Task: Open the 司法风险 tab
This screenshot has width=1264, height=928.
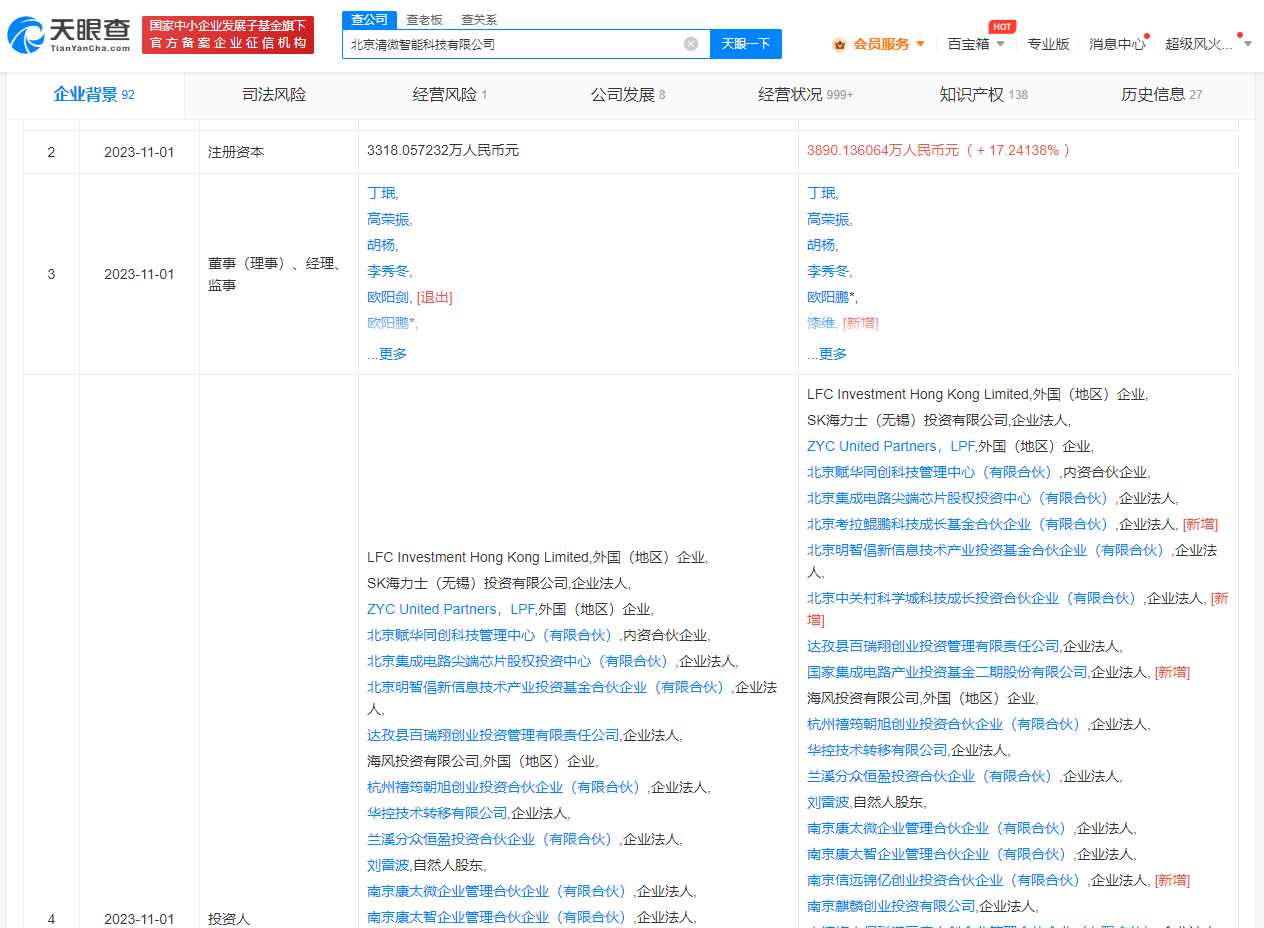Action: click(x=274, y=95)
